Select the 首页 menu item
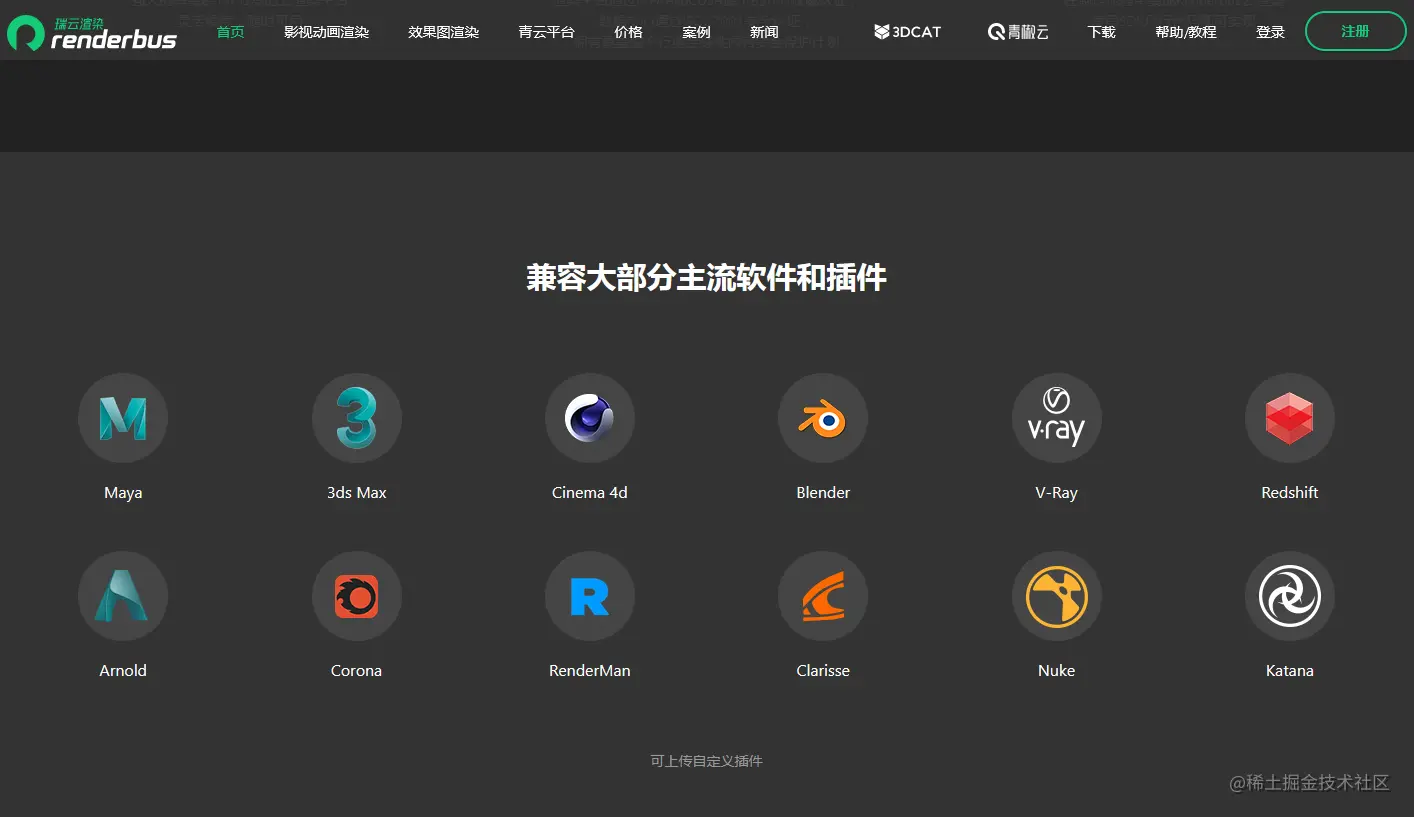 point(230,31)
